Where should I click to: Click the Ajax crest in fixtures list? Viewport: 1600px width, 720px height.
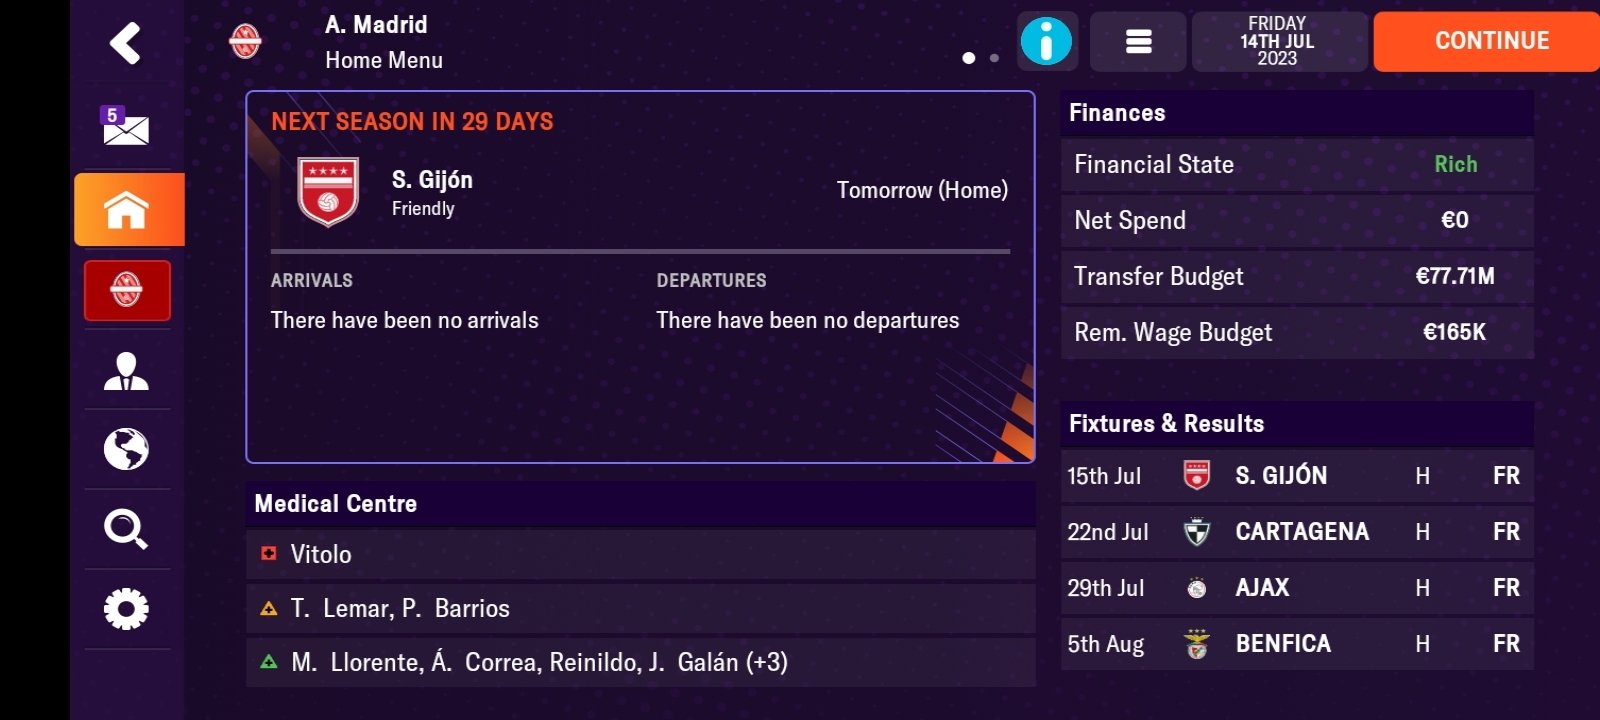1197,588
